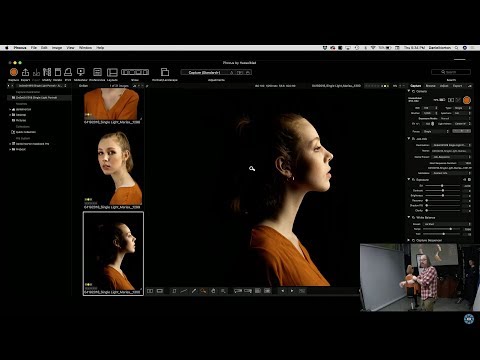Image resolution: width=480 pixels, height=360 pixels.
Task: Collapse the Job Info section
Action: (x=409, y=138)
